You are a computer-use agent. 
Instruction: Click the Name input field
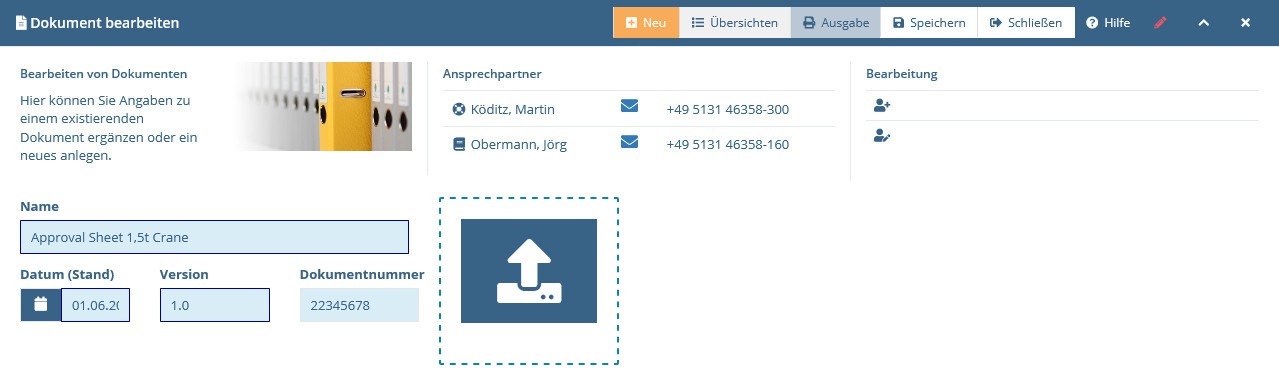pyautogui.click(x=214, y=237)
